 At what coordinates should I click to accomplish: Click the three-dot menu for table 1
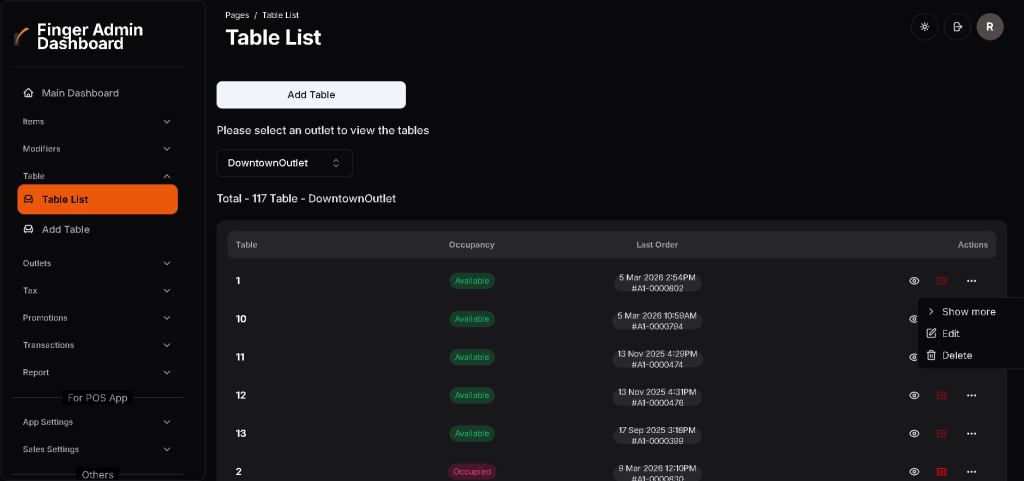pos(971,281)
